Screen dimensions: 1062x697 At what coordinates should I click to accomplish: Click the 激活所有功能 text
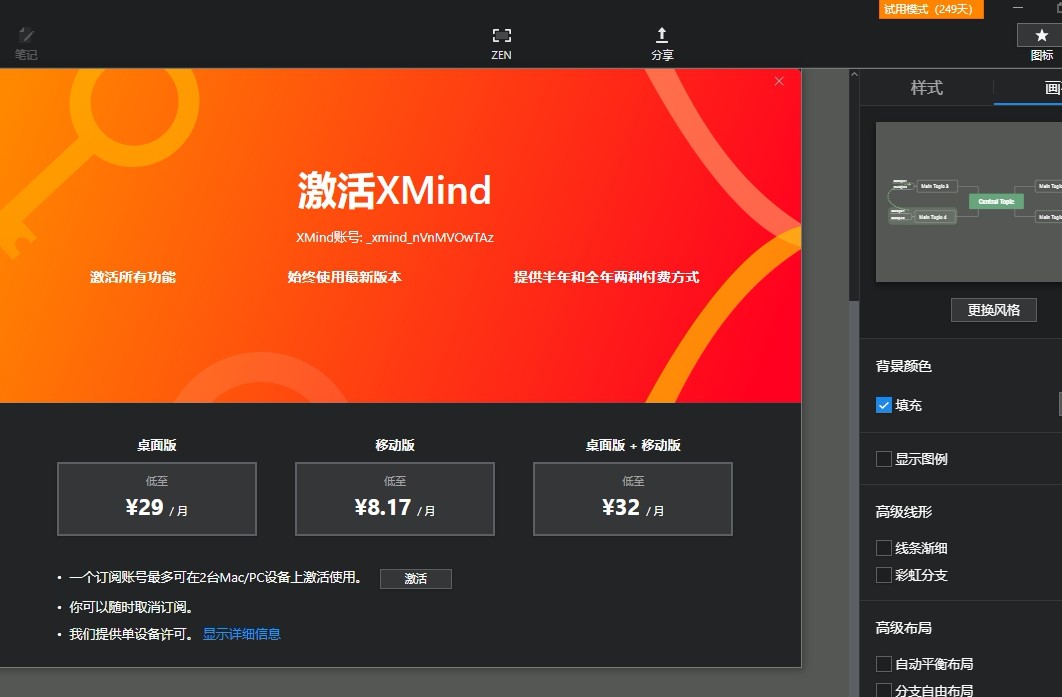133,277
